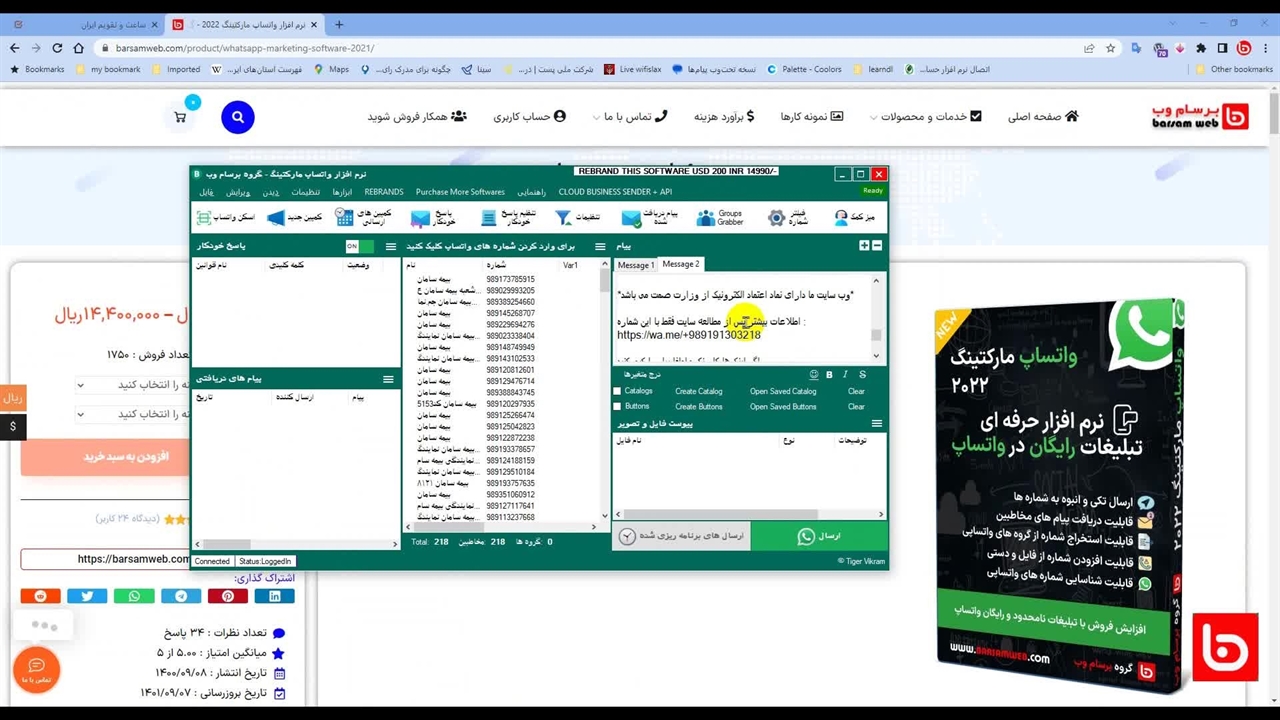The width and height of the screenshot is (1280, 720).
Task: Switch to the Message 1 tab
Action: (x=635, y=265)
